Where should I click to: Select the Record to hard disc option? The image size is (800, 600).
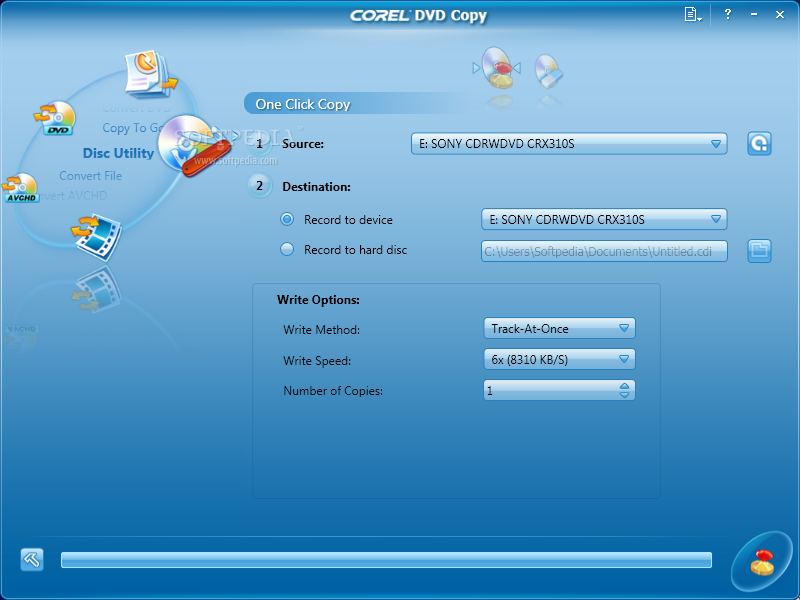click(x=287, y=249)
